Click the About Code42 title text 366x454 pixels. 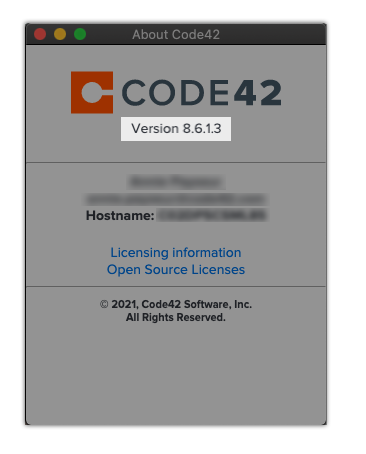click(x=176, y=34)
